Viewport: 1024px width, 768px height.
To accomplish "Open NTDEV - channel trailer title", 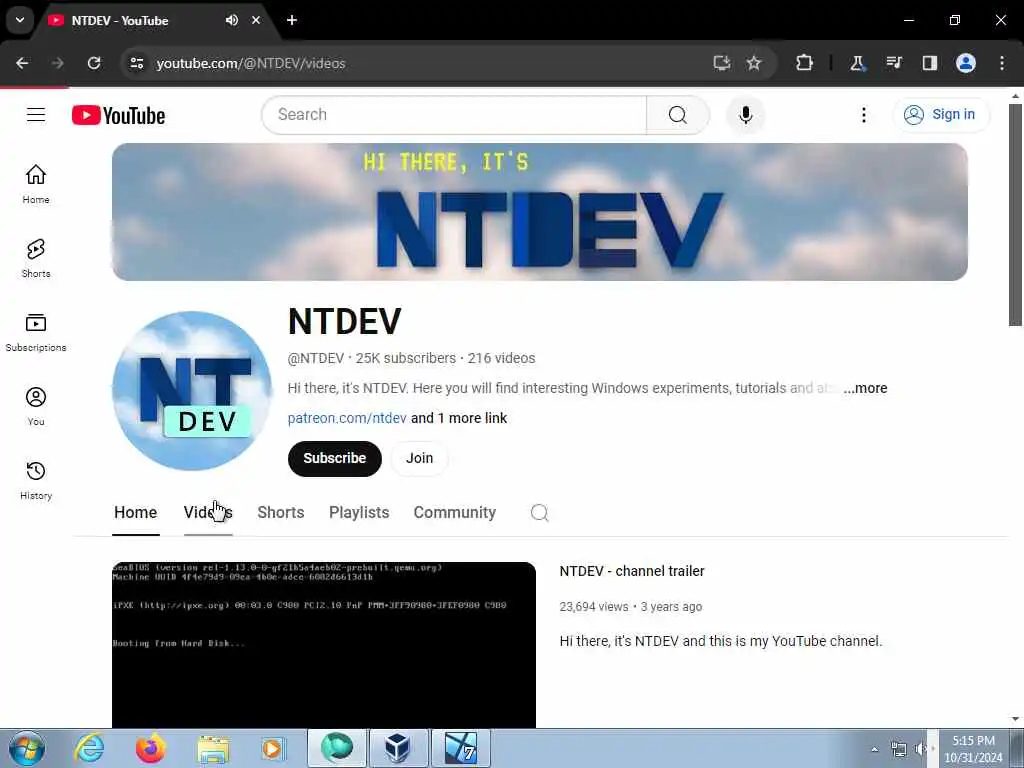I will point(632,571).
